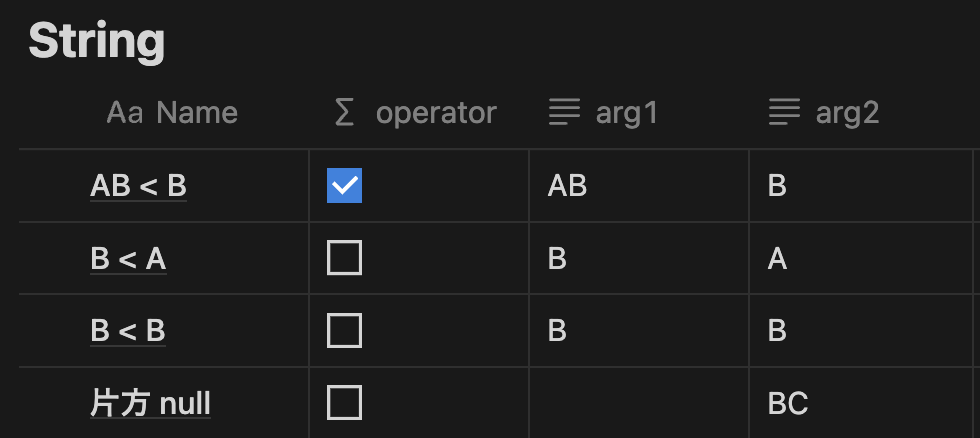
Task: Open the operator column header menu
Action: point(419,113)
